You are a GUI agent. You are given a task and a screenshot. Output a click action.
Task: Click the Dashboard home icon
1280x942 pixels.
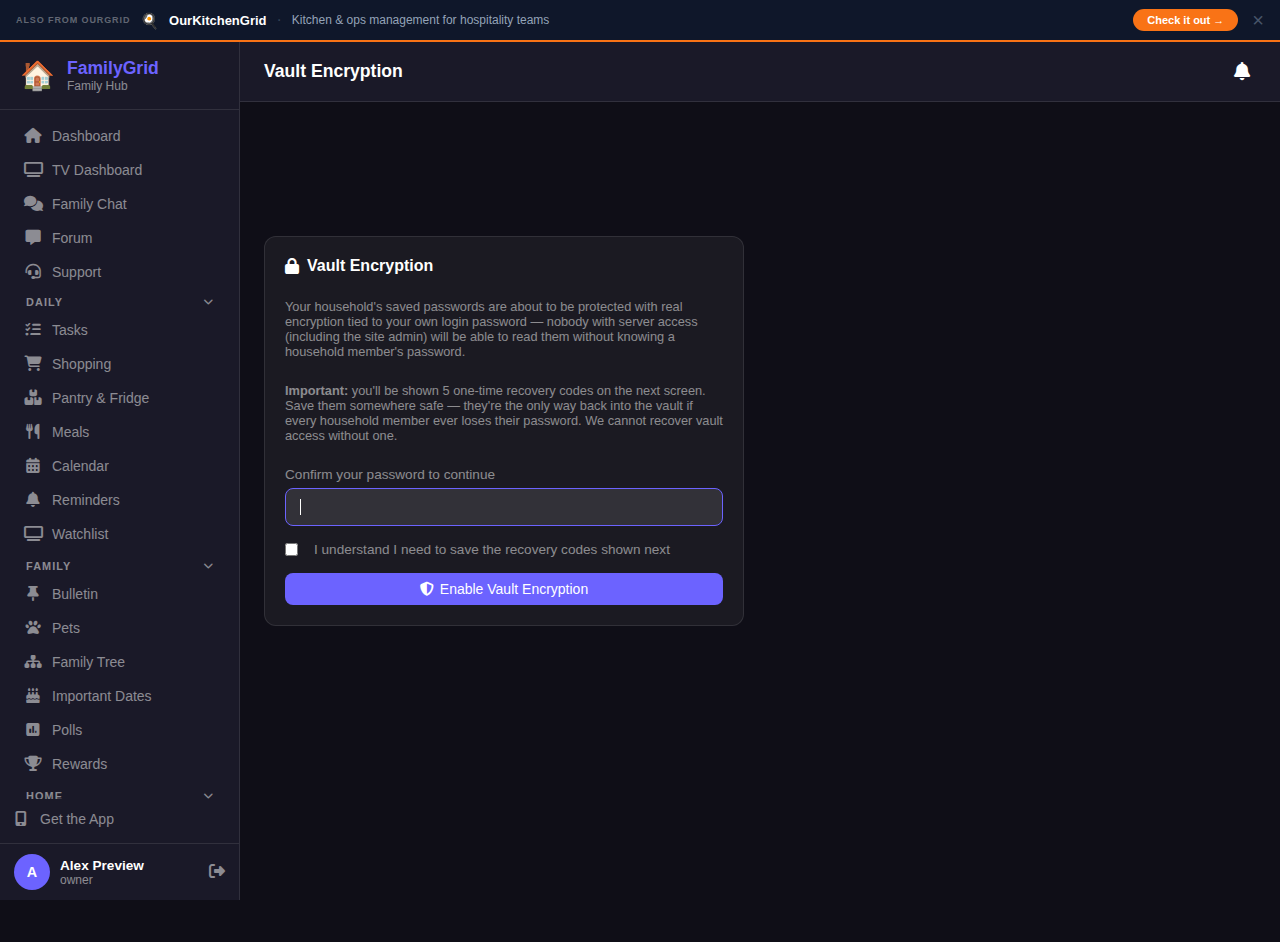pos(33,136)
